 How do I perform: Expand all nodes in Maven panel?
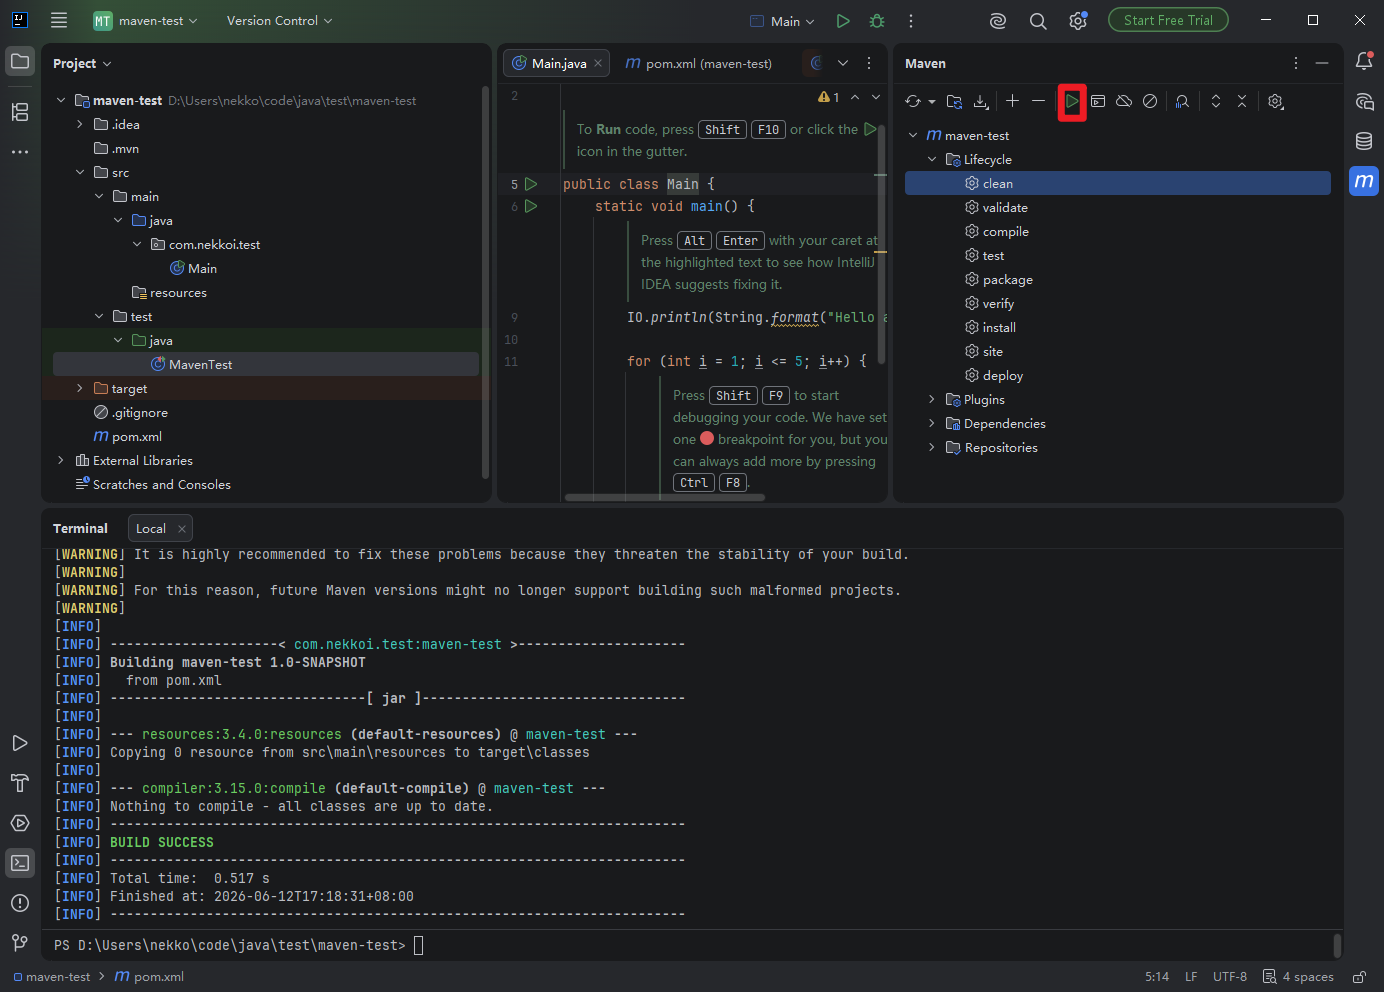pos(1216,101)
